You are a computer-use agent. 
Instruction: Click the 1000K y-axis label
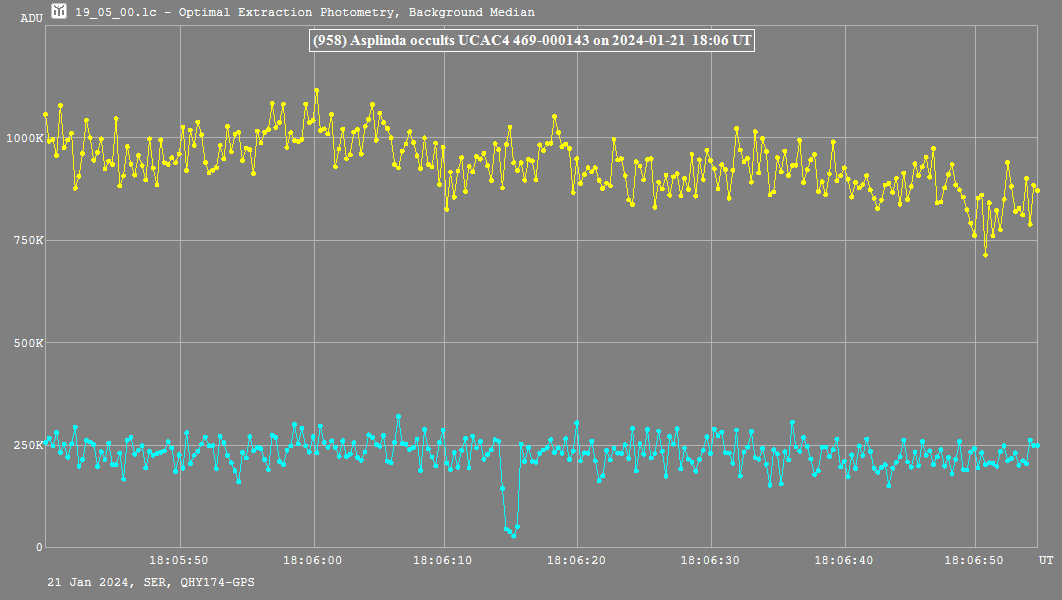pos(25,138)
